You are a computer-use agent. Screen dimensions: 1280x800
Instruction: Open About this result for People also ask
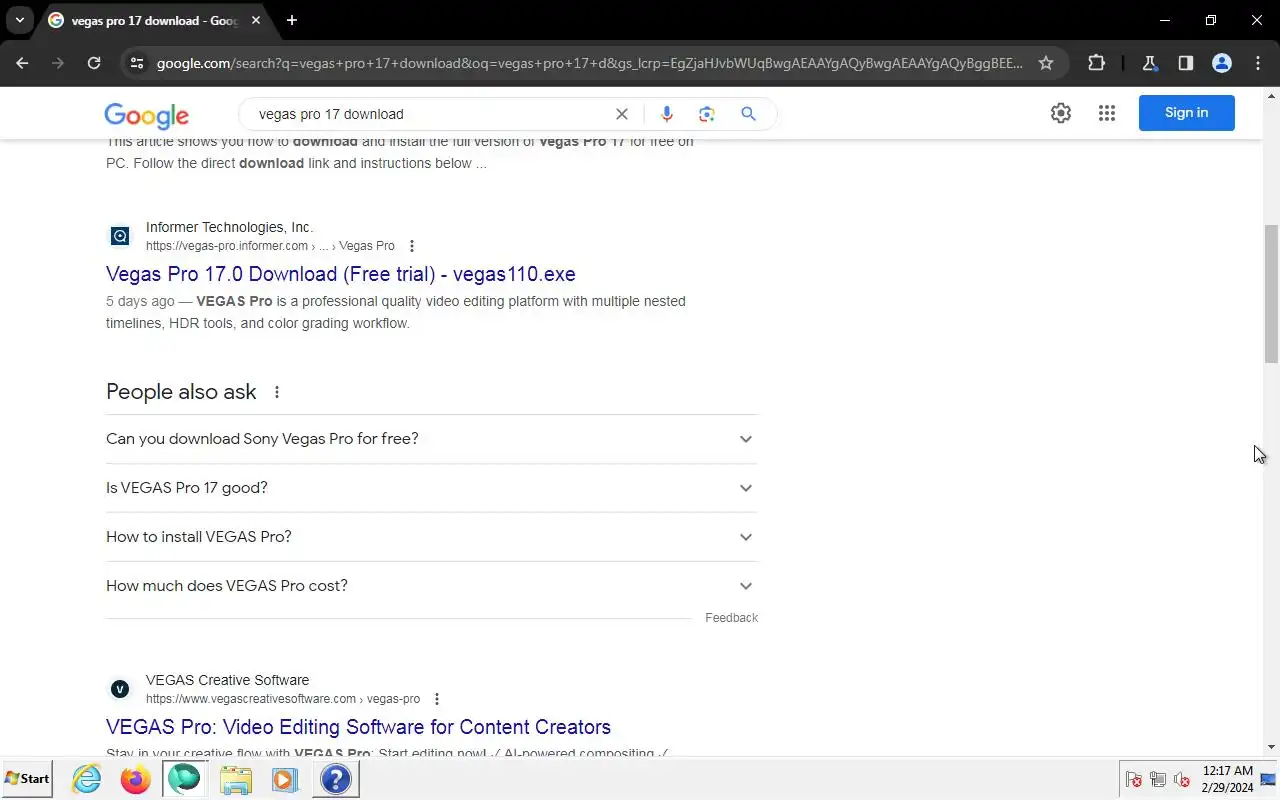(277, 392)
